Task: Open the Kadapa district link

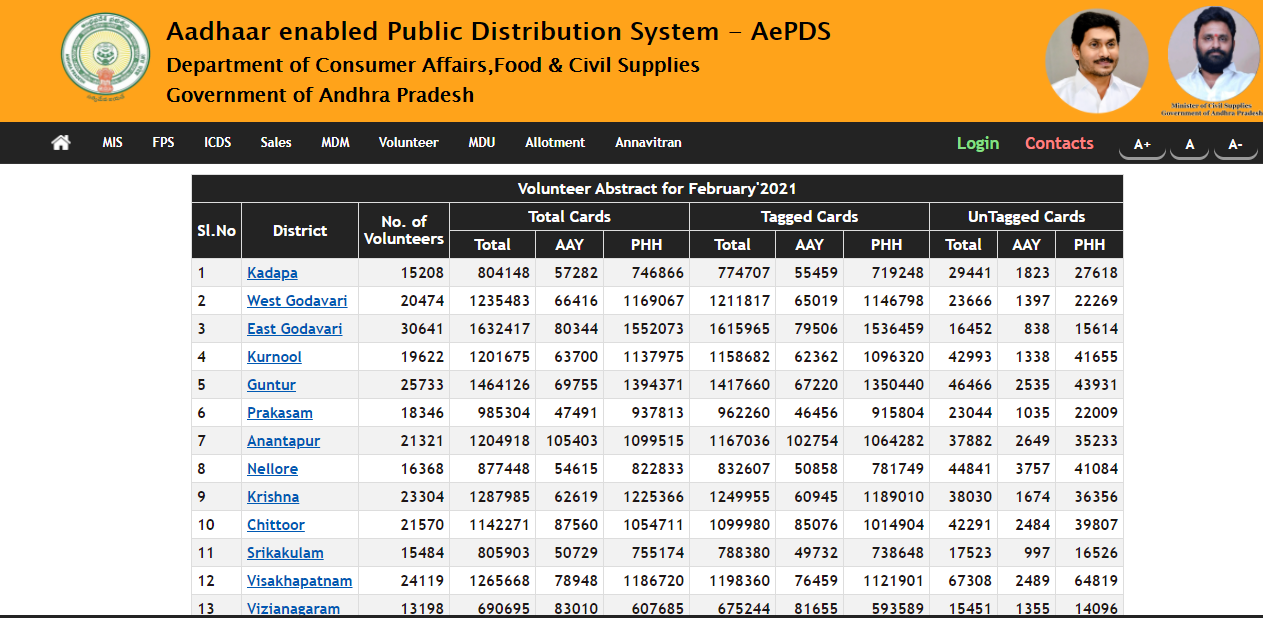Action: click(x=272, y=273)
